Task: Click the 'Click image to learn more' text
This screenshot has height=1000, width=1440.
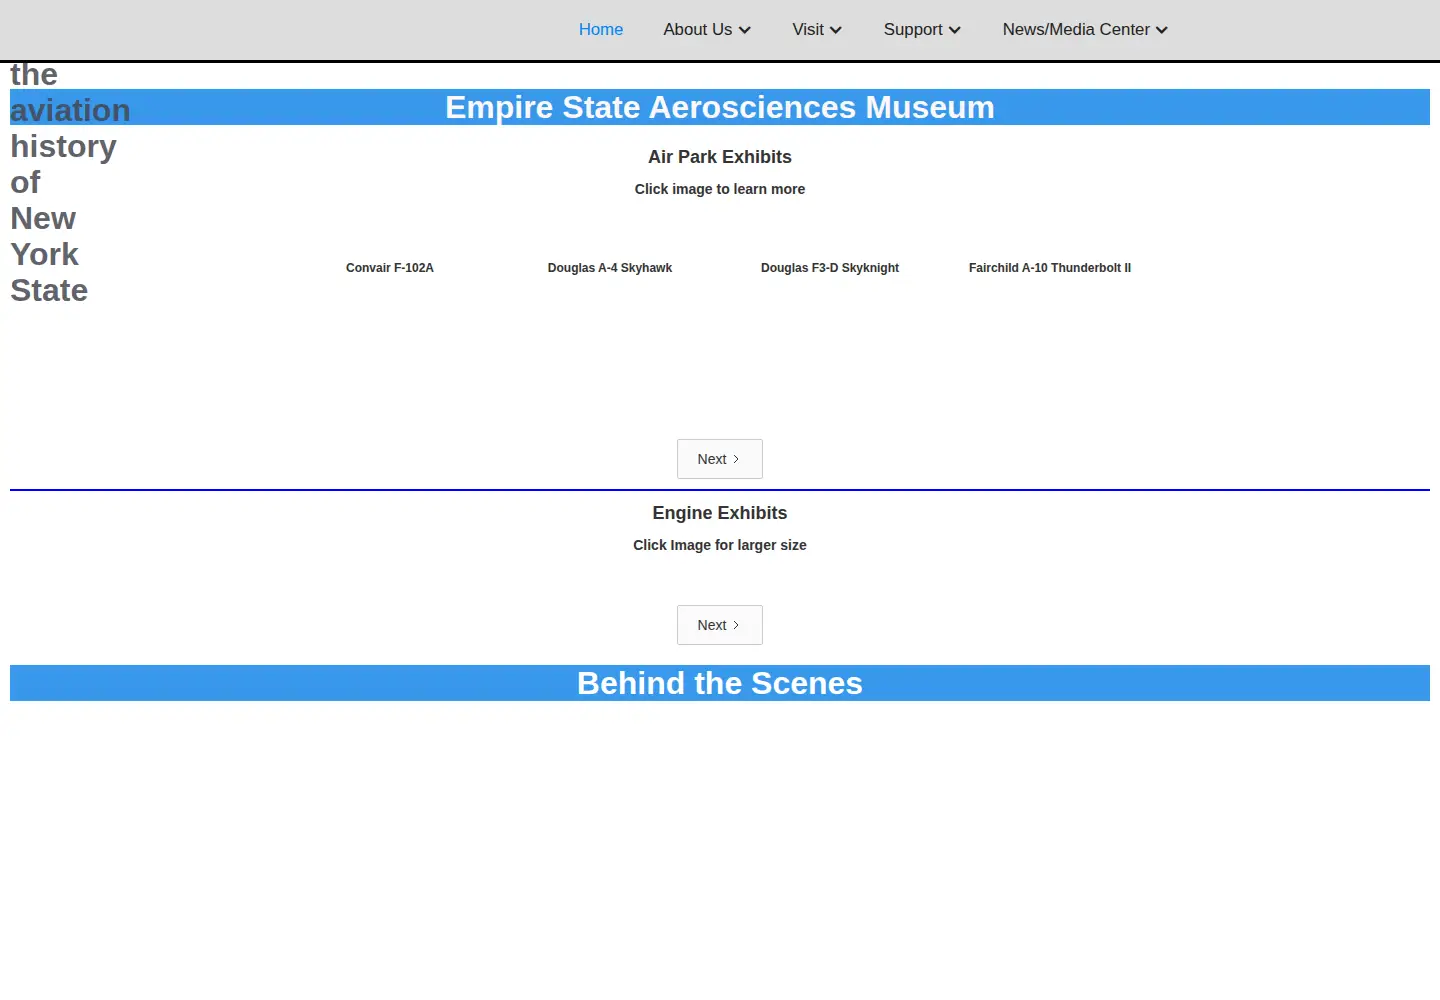Action: point(720,189)
